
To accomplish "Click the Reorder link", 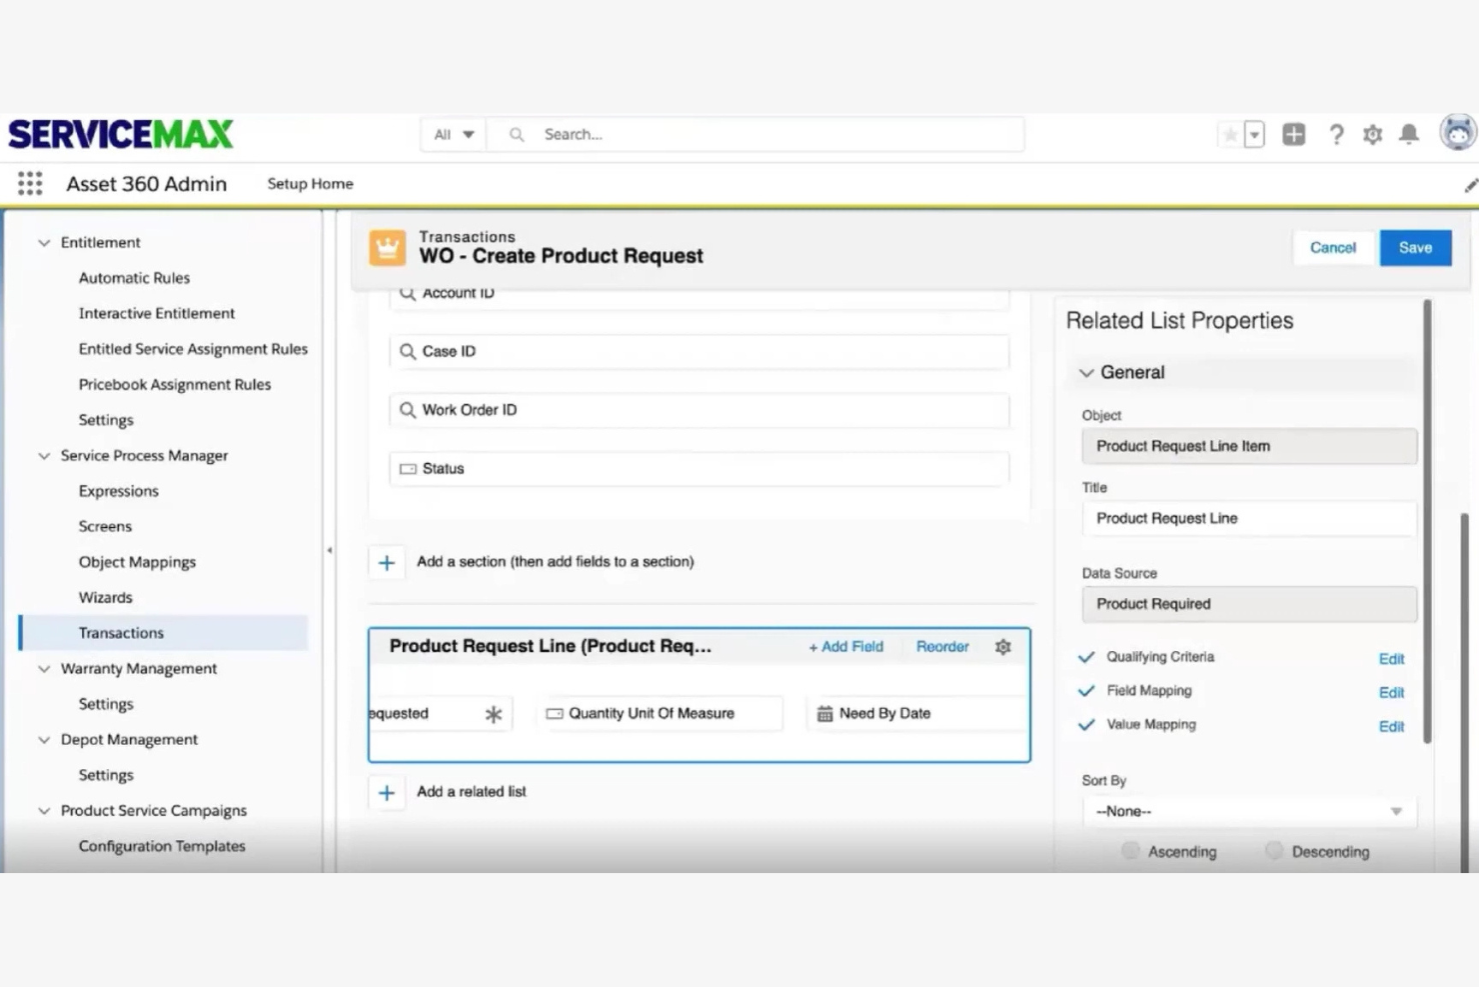I will pos(942,647).
